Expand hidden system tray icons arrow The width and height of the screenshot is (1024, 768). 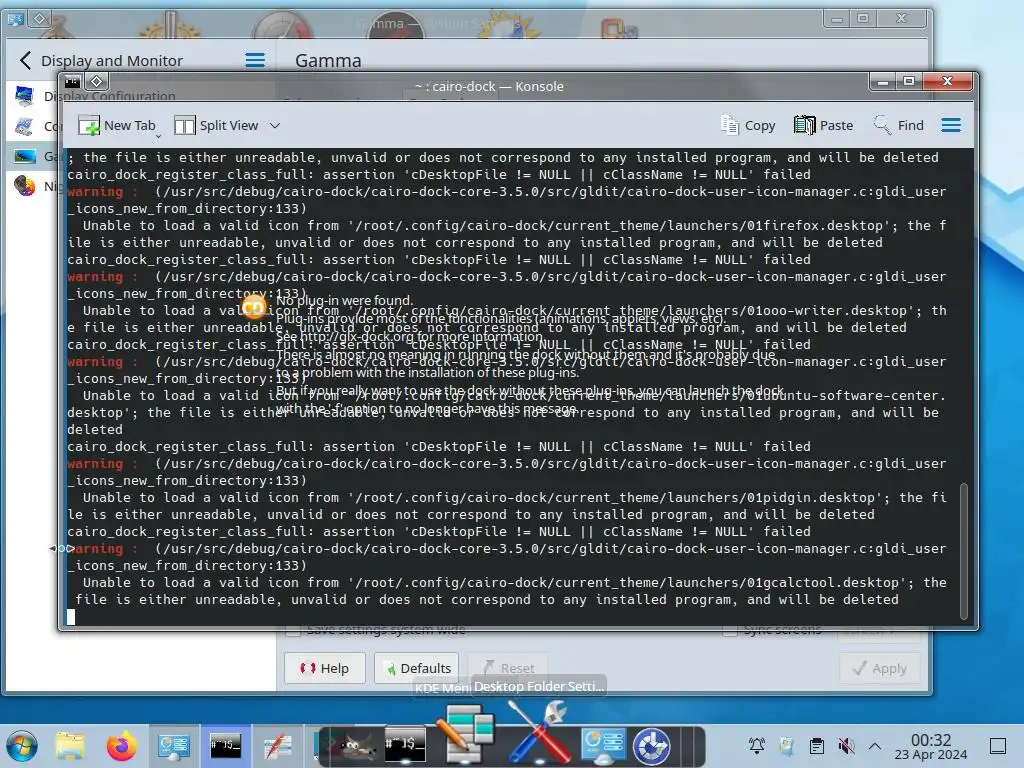pyautogui.click(x=876, y=746)
